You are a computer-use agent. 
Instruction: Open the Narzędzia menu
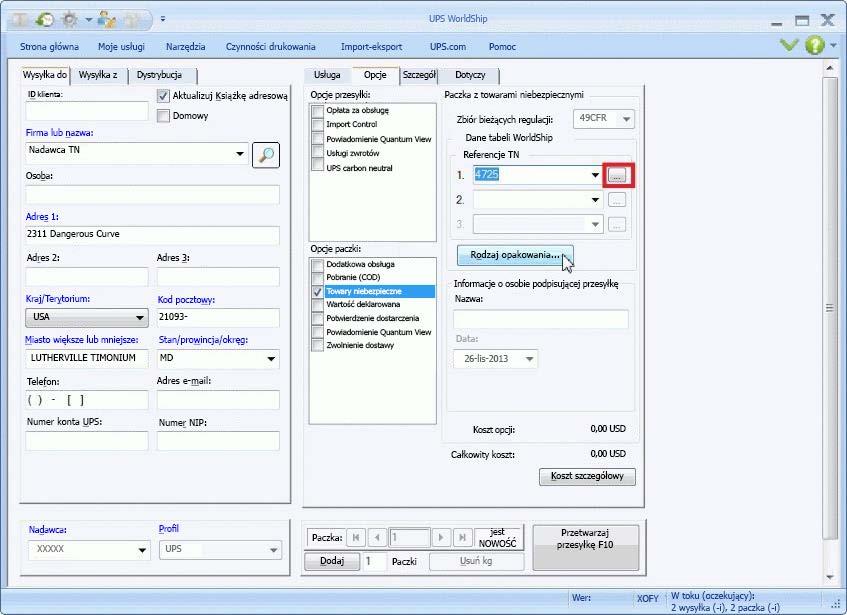(x=185, y=47)
